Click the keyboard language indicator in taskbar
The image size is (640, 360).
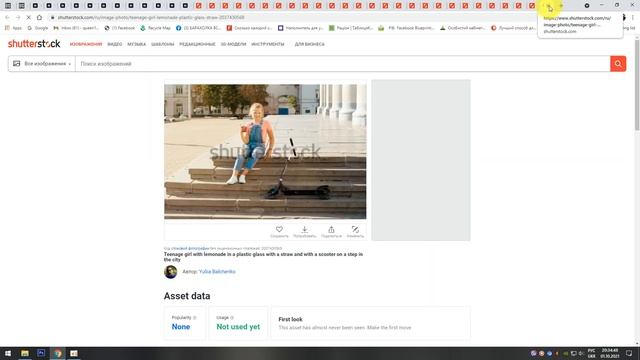(591, 353)
